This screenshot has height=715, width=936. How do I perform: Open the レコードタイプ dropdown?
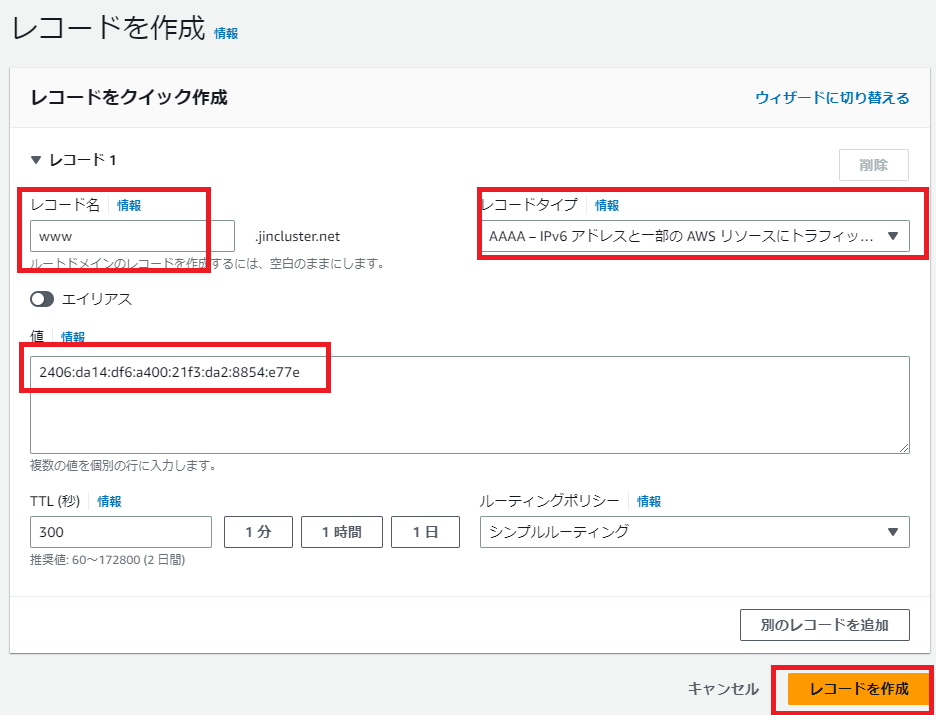[694, 237]
